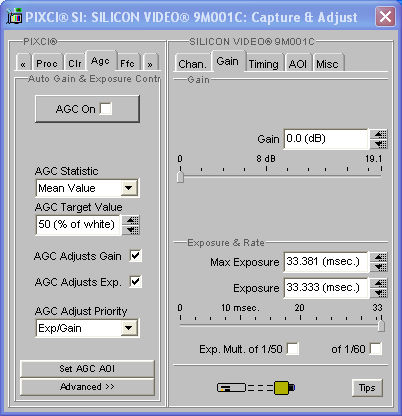Screen dimensions: 402x416
Task: Raise AGC Target Value with up arrow
Action: (132, 220)
